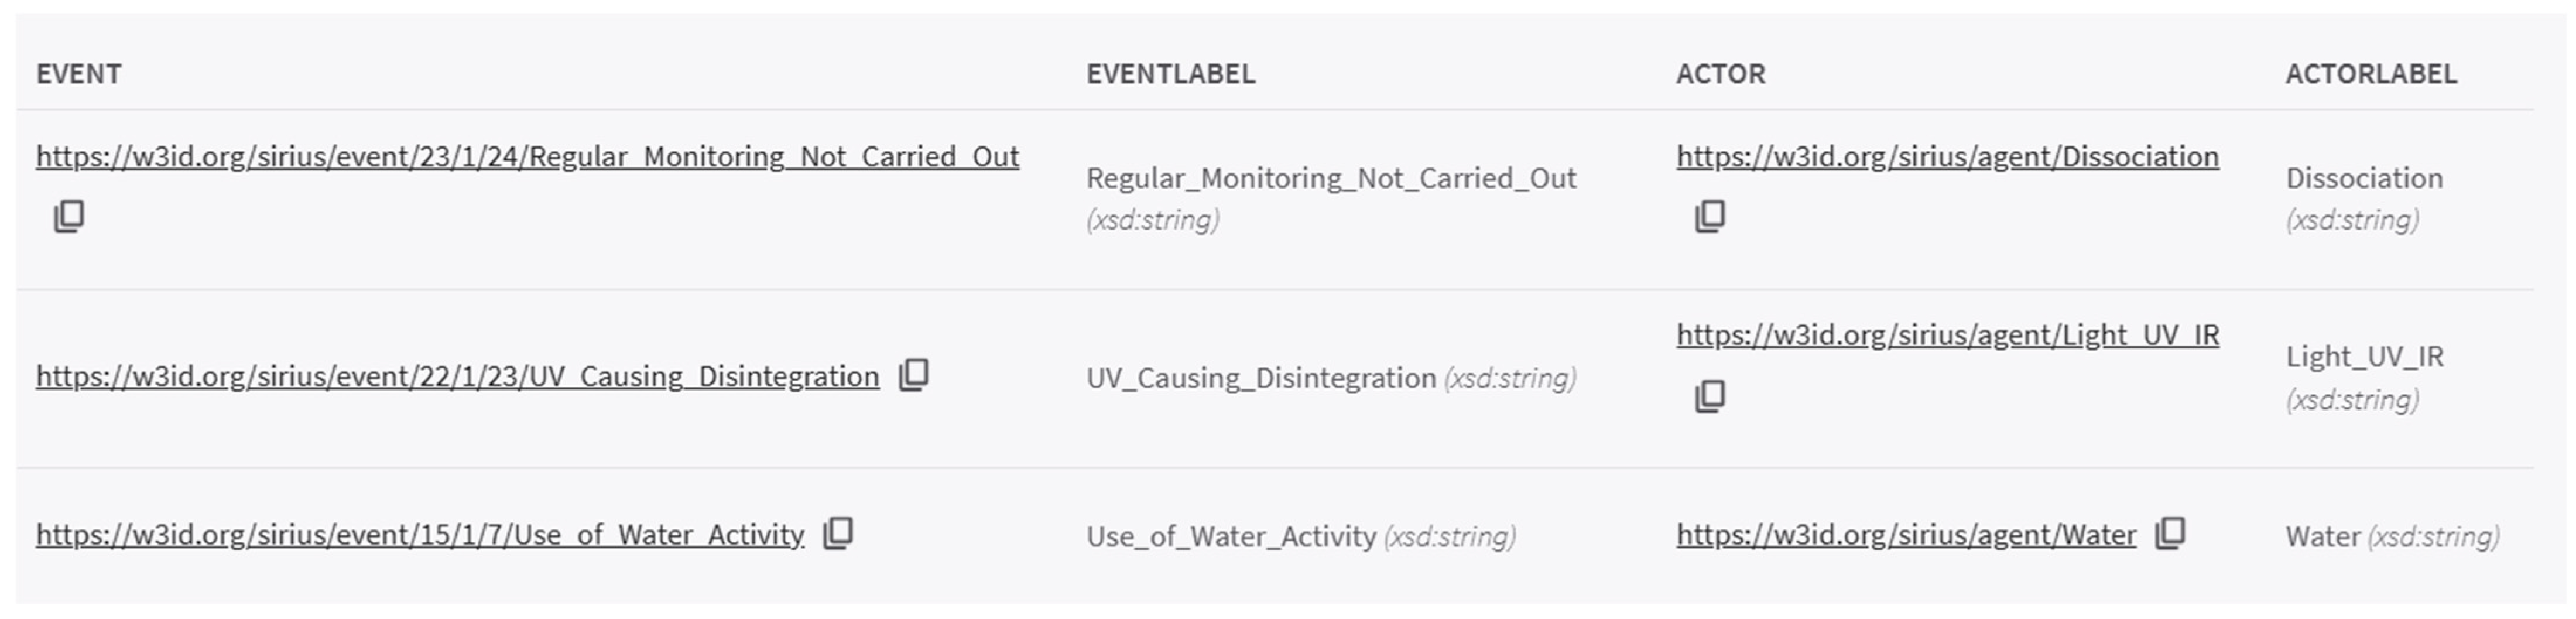This screenshot has height=619, width=2576.
Task: Click the ACTORLABEL column header
Action: click(2371, 74)
